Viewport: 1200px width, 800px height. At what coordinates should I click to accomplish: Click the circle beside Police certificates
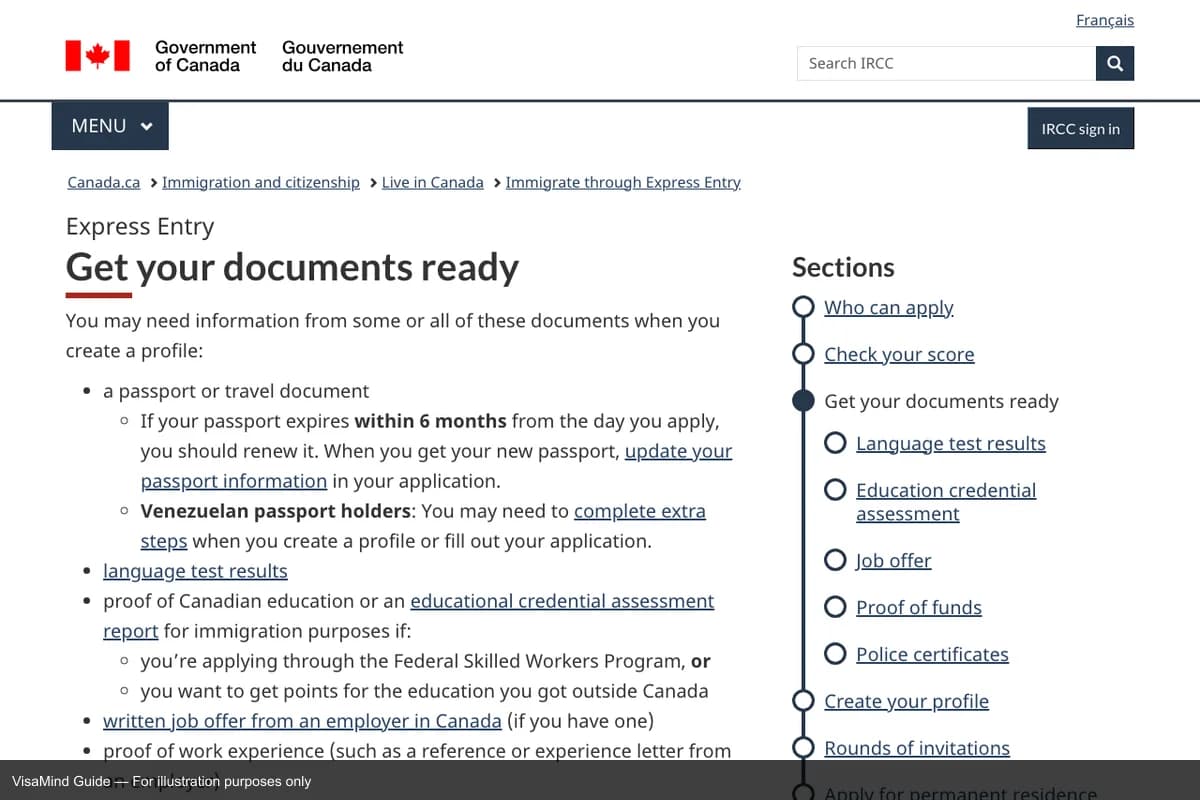point(835,653)
